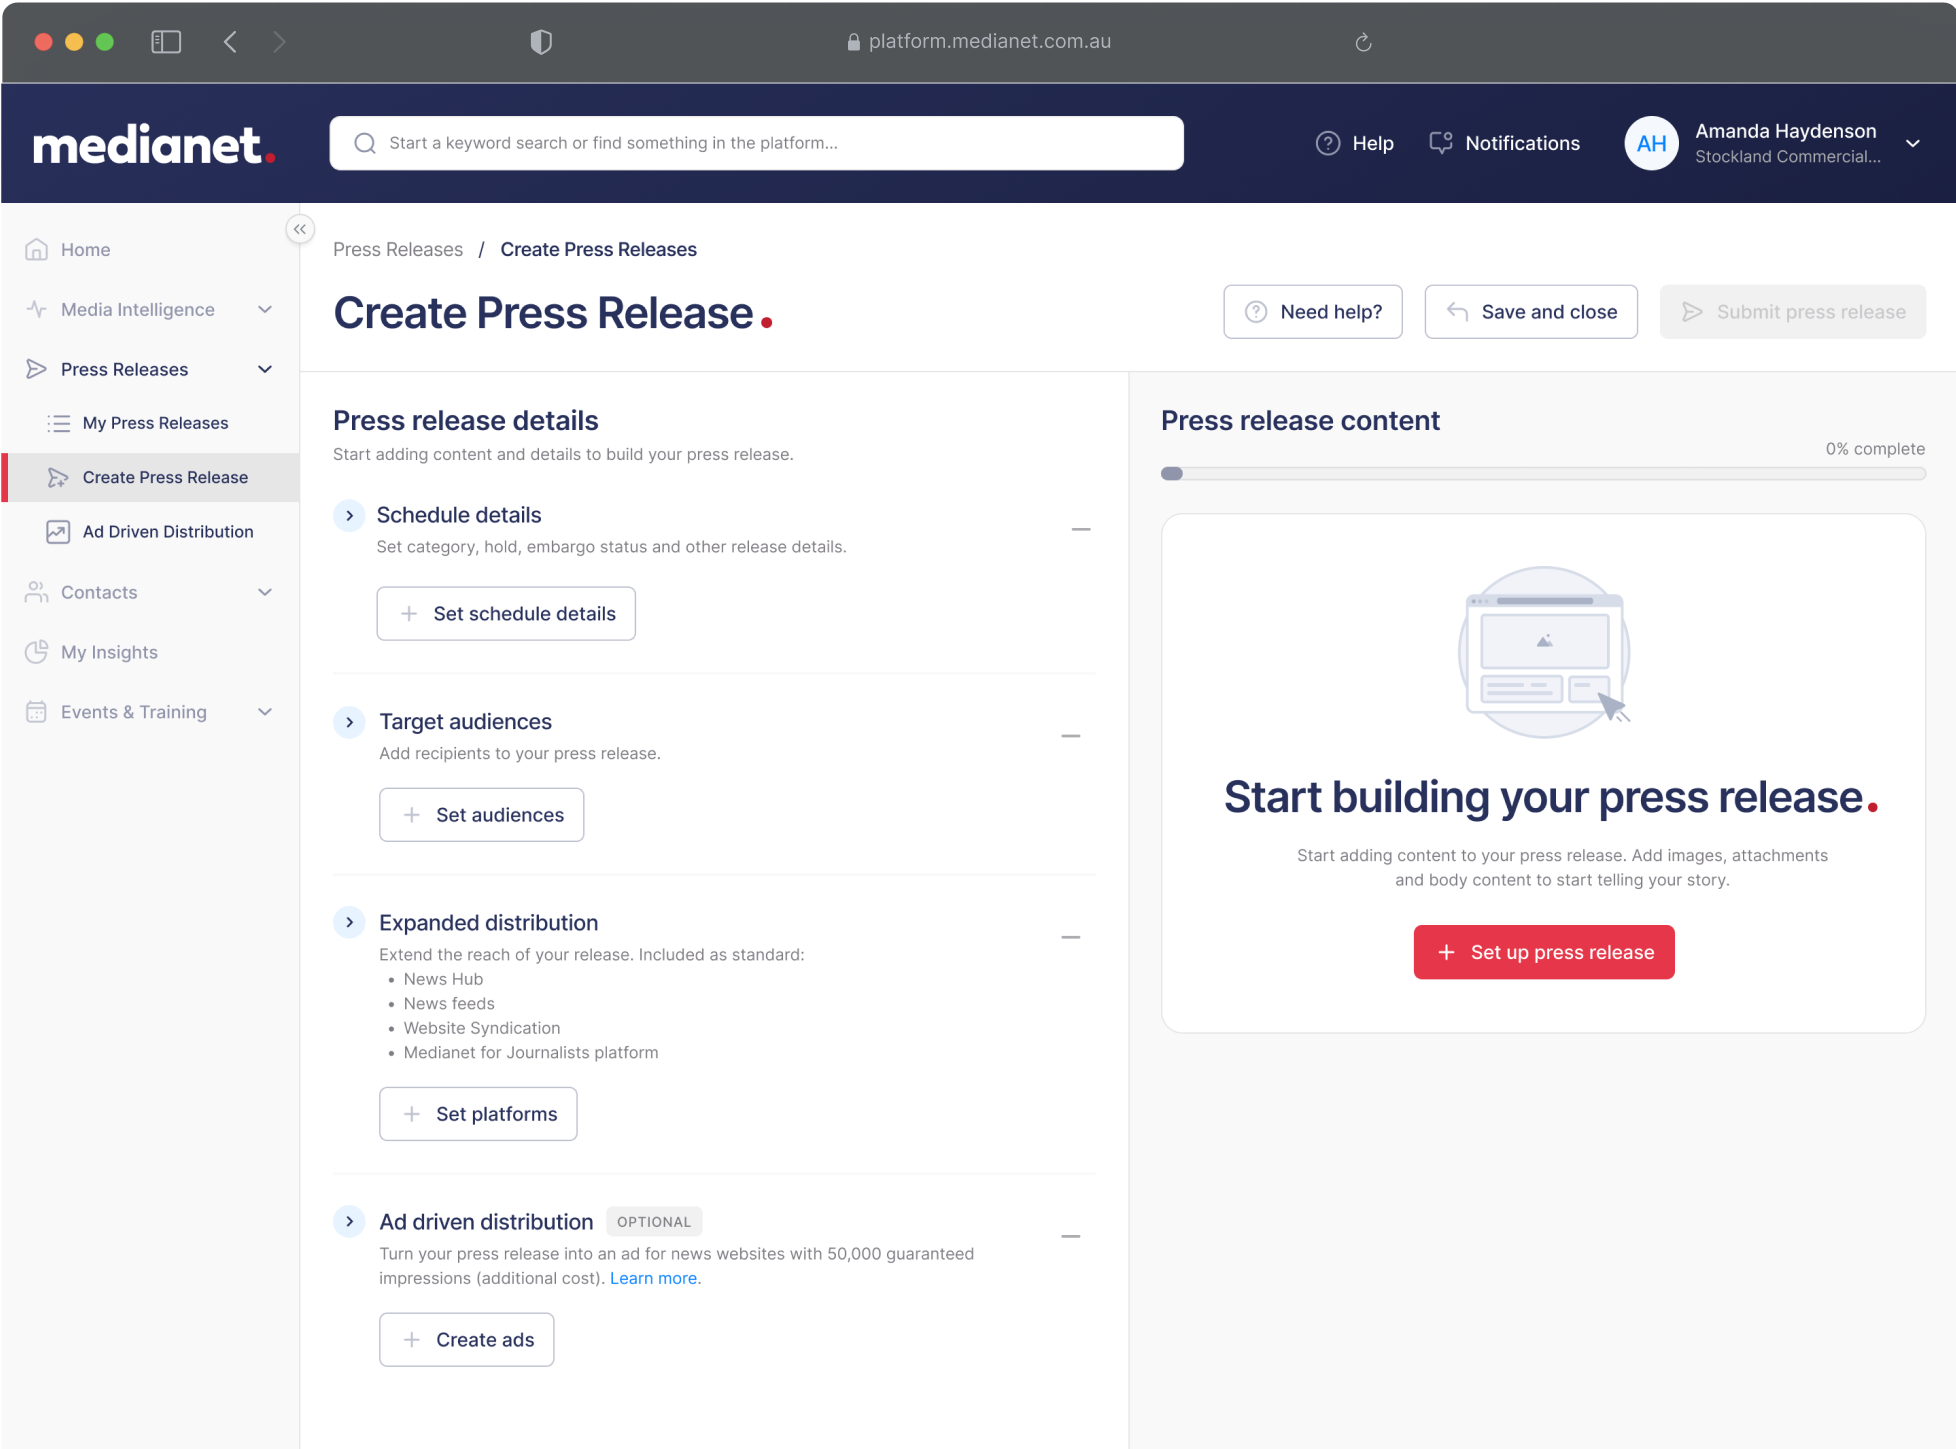The width and height of the screenshot is (1956, 1449).
Task: Click the Set up press release button
Action: 1543,952
